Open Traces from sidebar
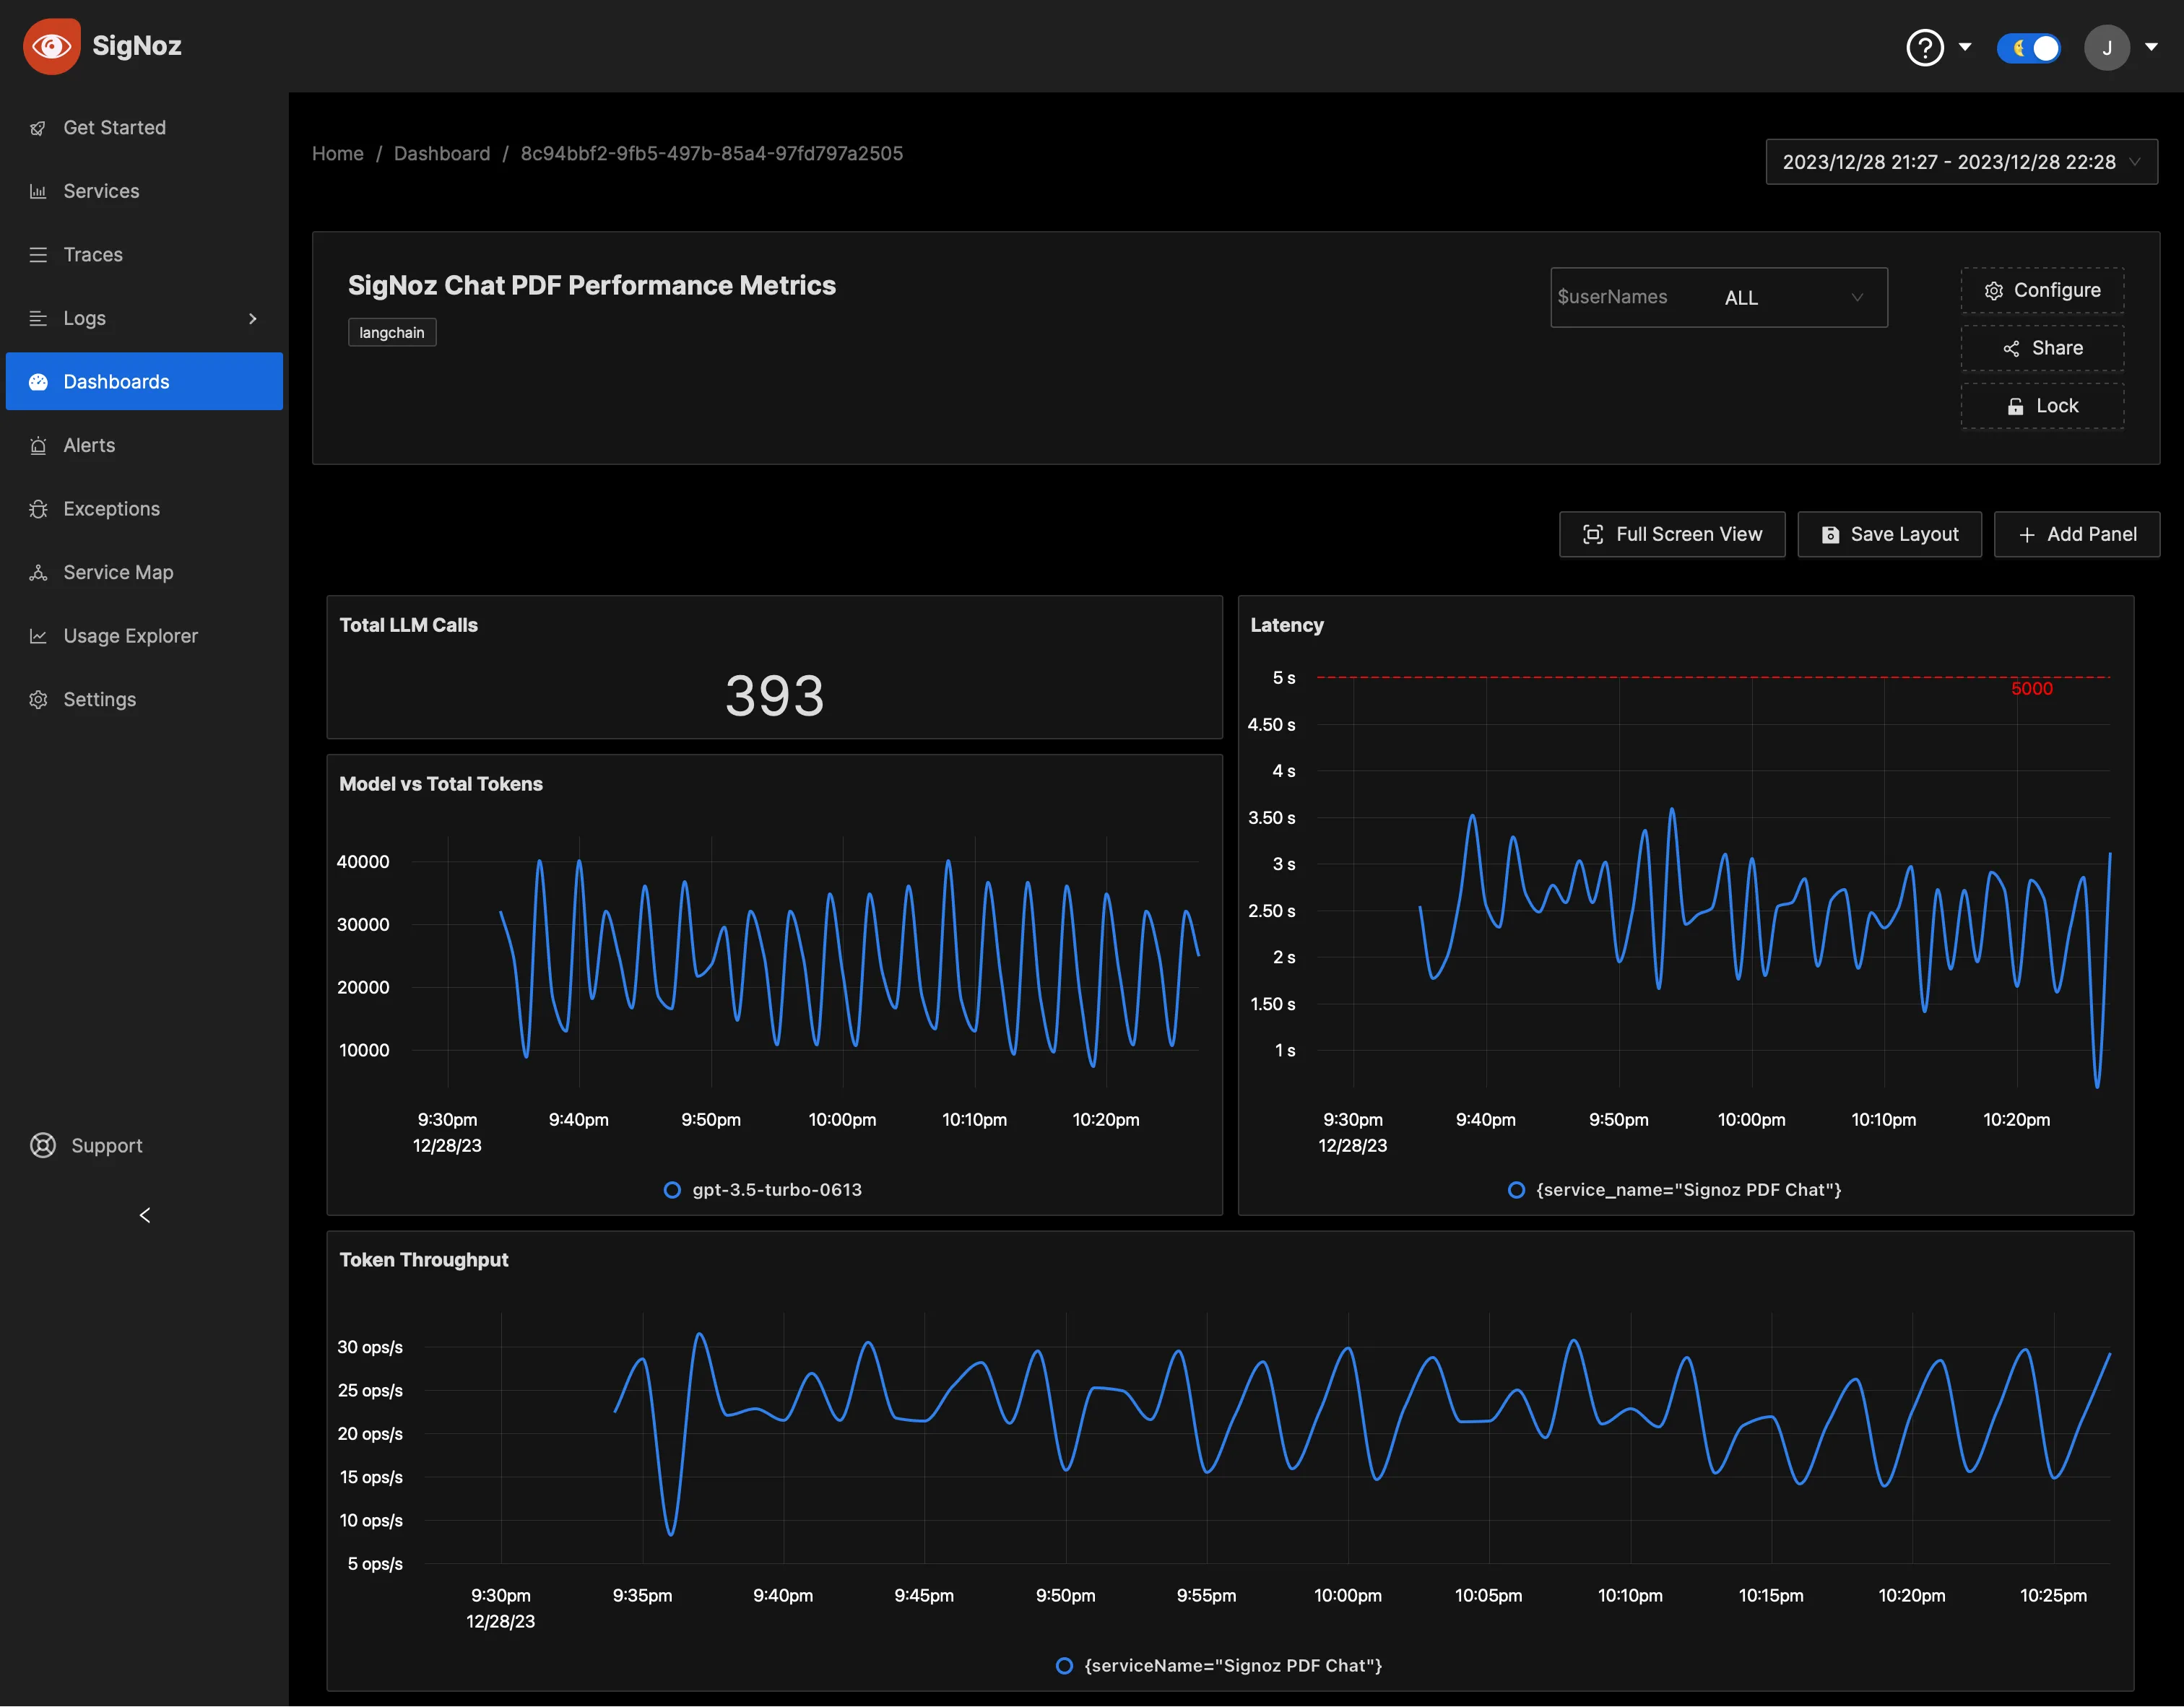The image size is (2184, 1707). pos(144,255)
